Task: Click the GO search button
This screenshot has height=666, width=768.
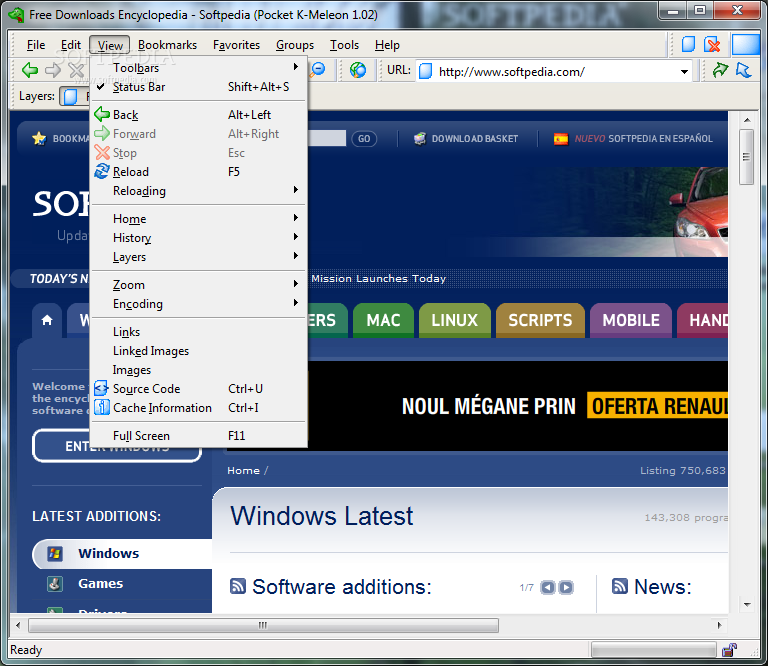Action: coord(364,139)
